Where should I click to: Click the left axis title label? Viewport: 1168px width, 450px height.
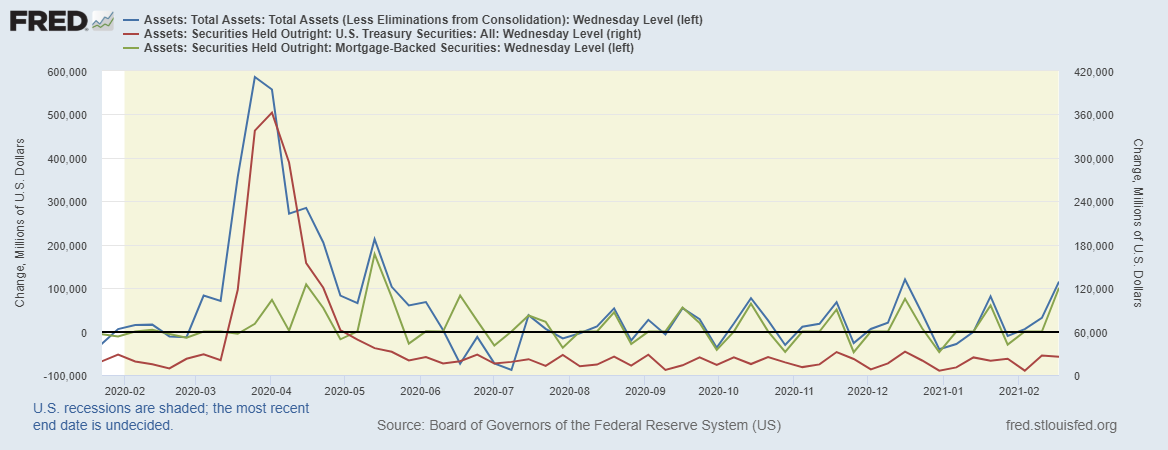(x=20, y=222)
